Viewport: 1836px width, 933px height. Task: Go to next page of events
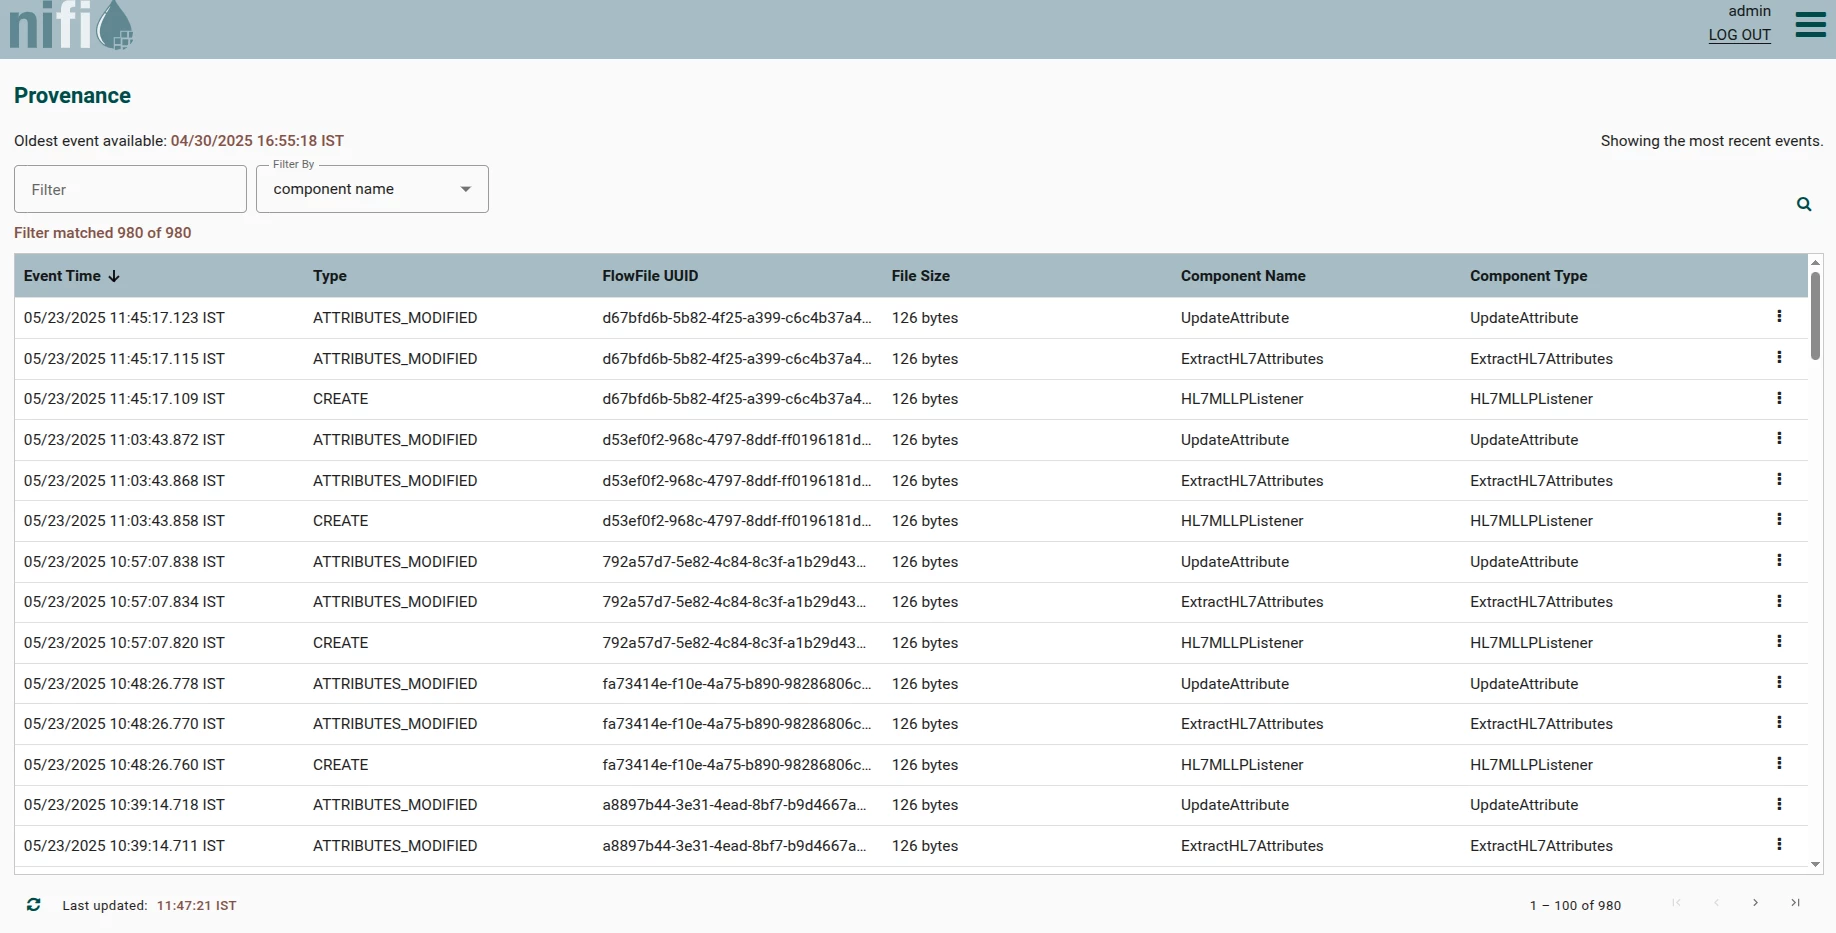point(1755,903)
